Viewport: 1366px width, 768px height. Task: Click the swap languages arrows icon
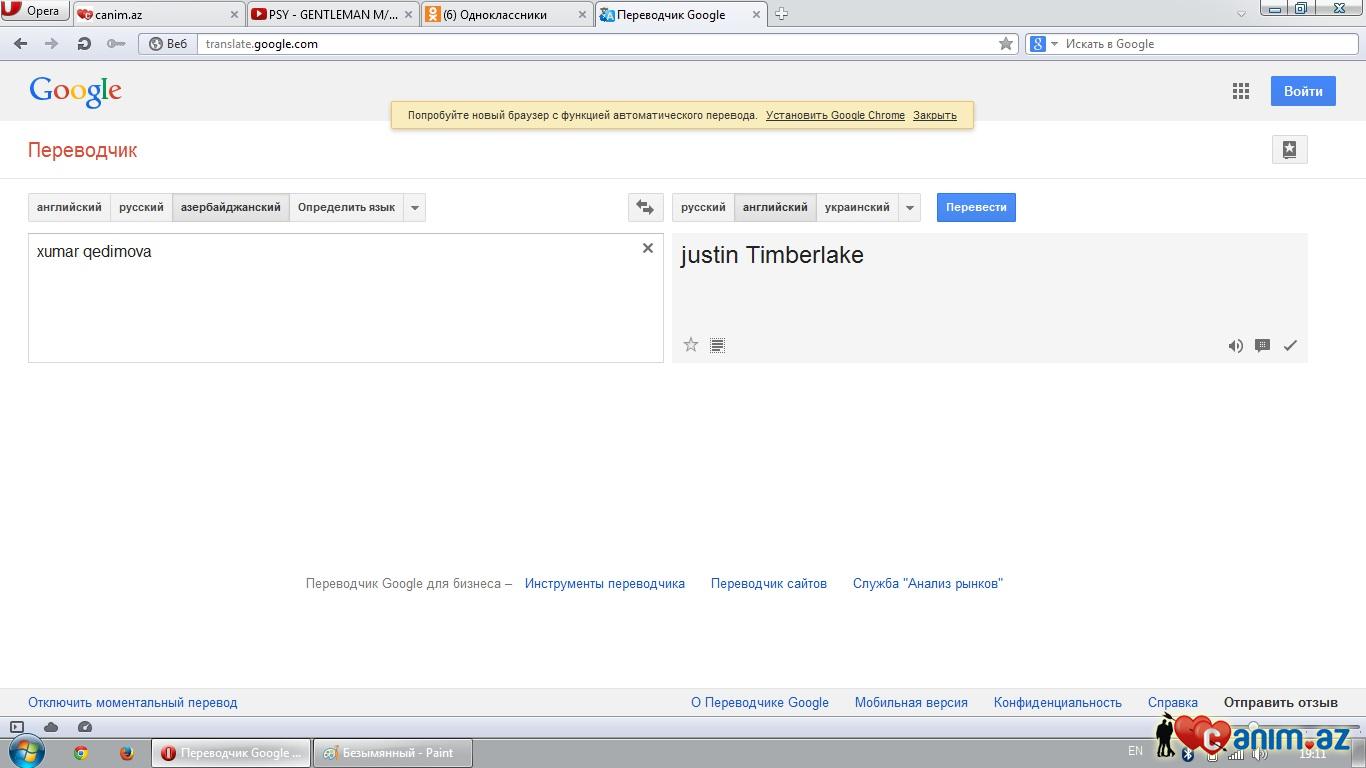[x=645, y=207]
